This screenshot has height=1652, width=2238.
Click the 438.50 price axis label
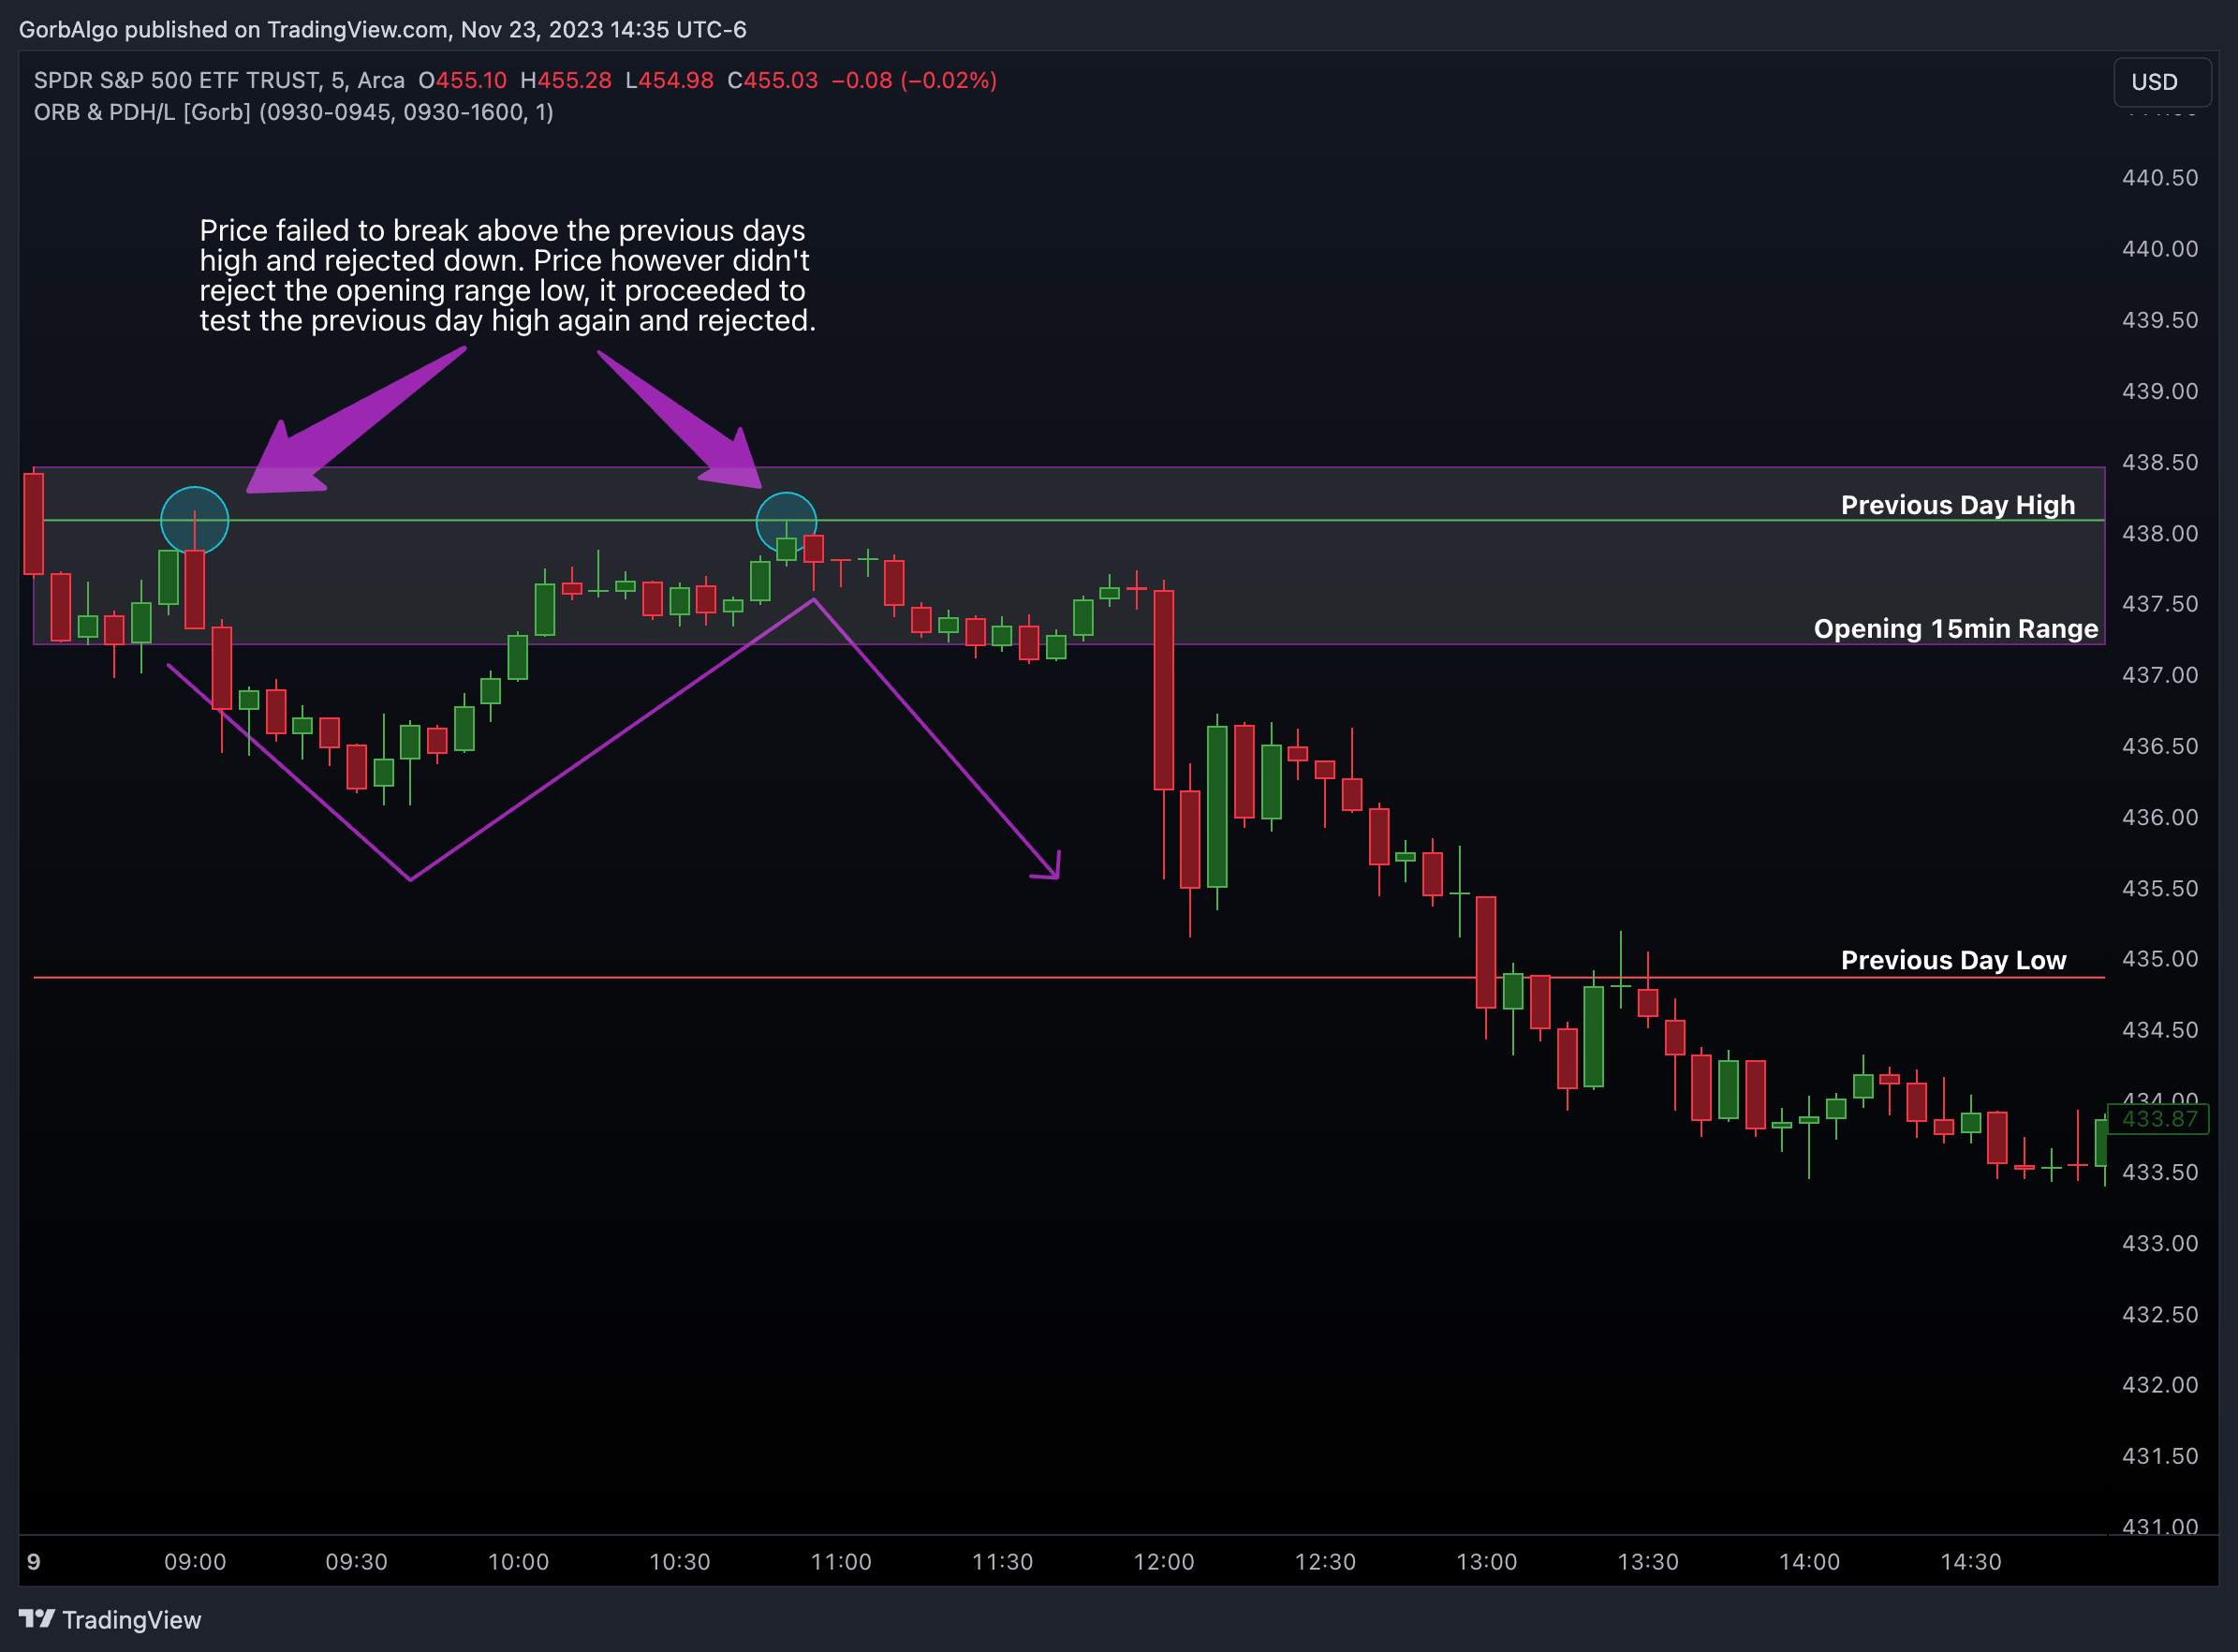click(x=2159, y=462)
